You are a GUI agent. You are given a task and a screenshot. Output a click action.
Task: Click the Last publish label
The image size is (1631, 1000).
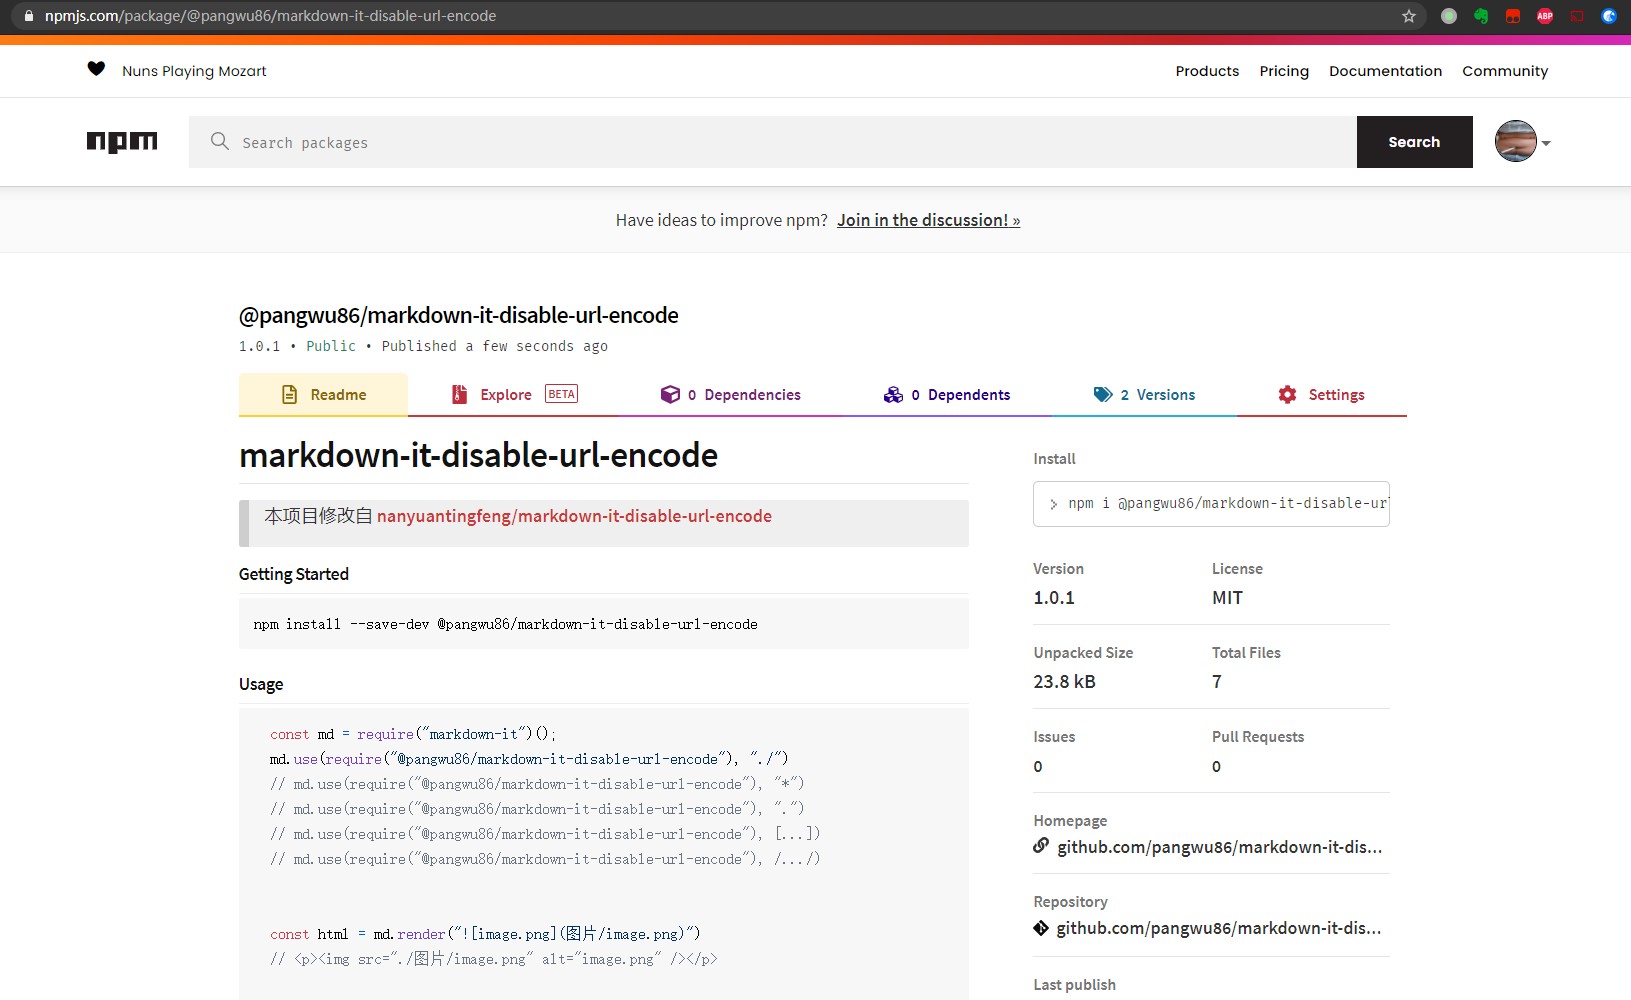tap(1074, 985)
